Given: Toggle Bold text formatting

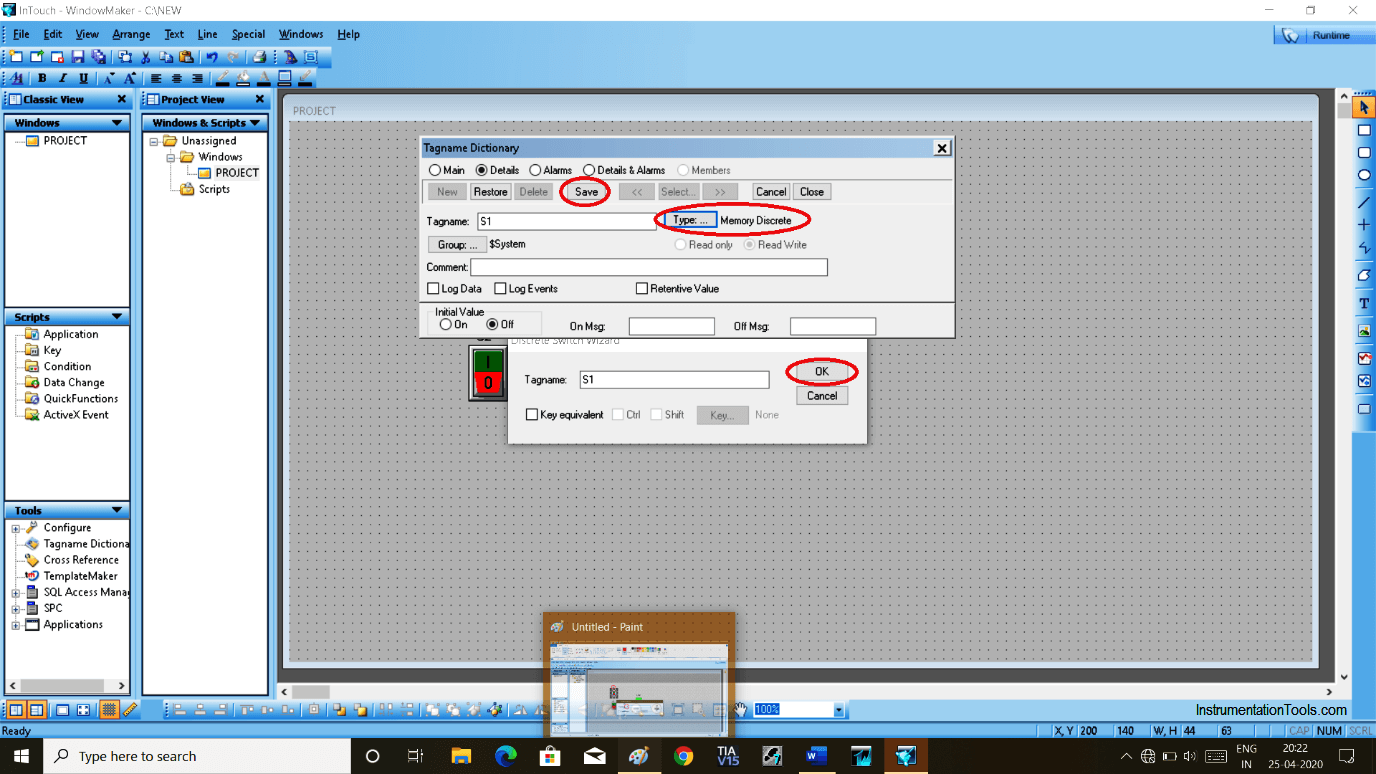Looking at the screenshot, I should click(x=42, y=78).
